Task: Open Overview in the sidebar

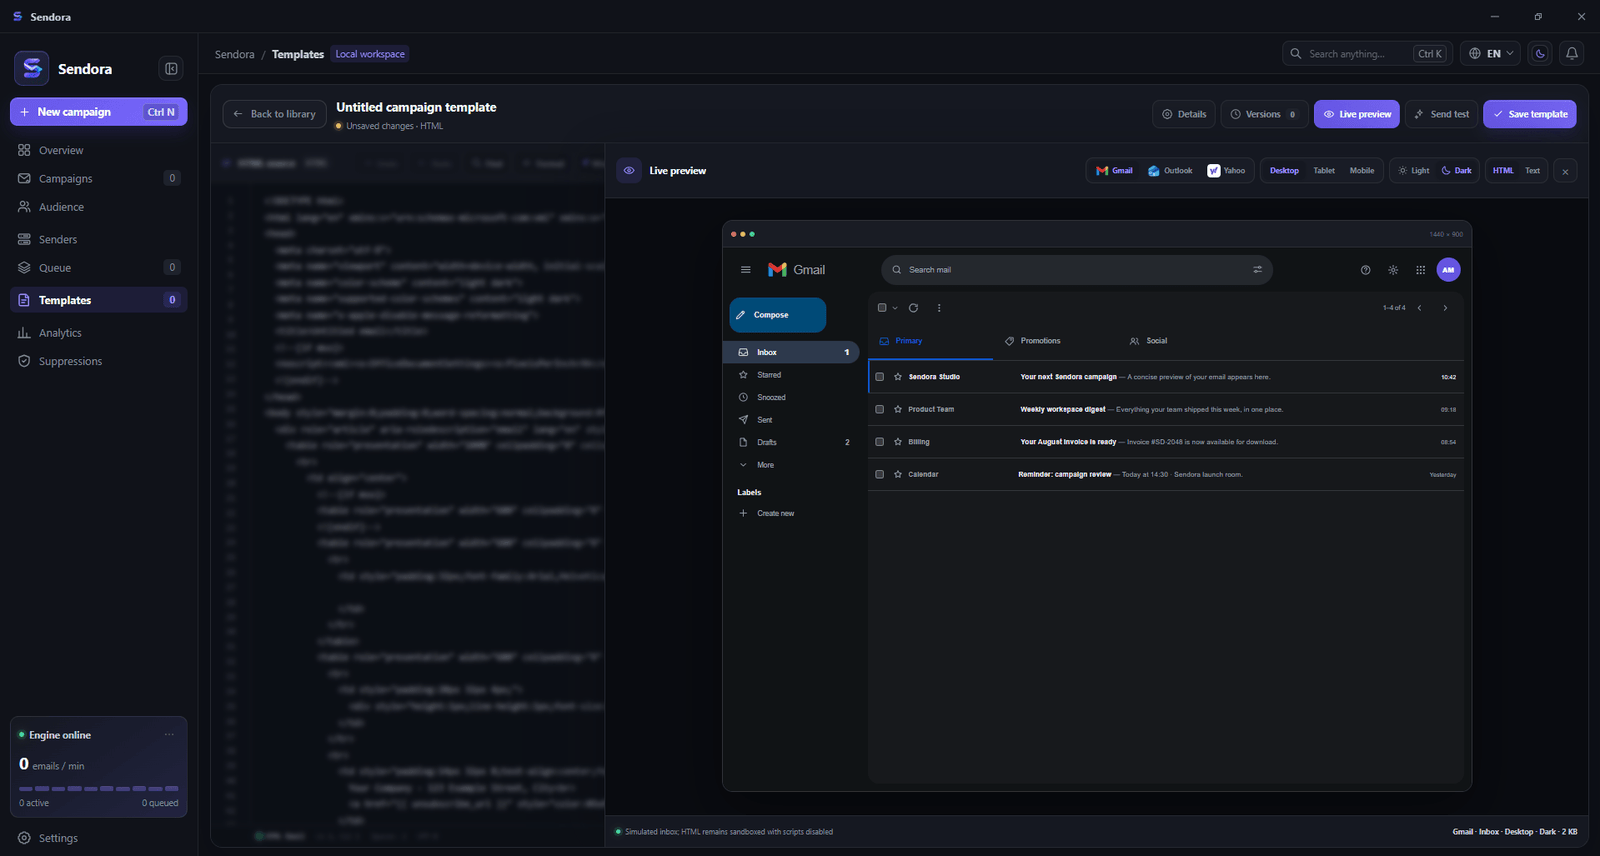Action: pos(98,150)
